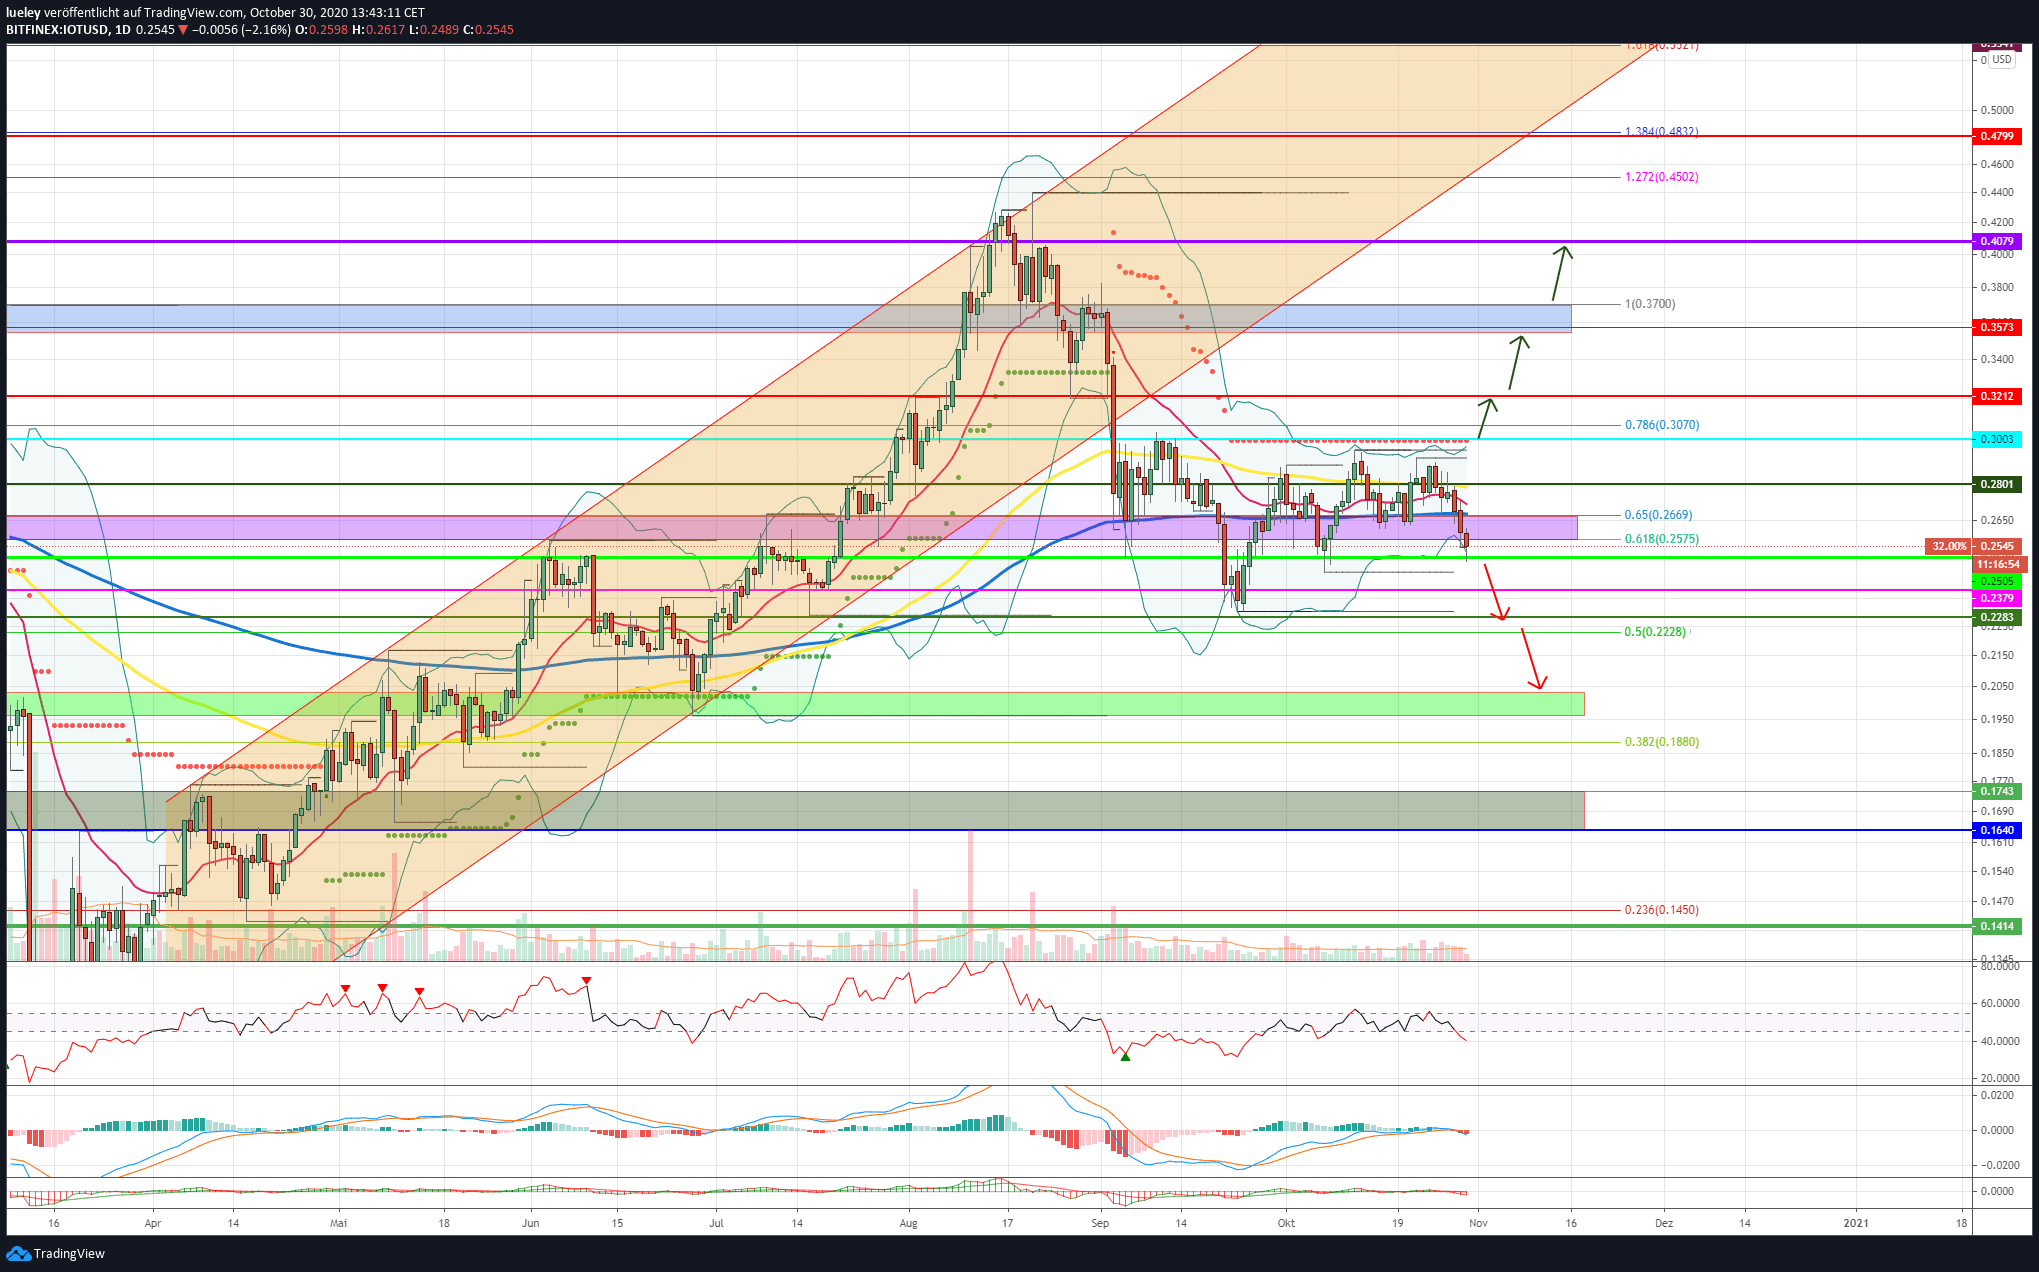The height and width of the screenshot is (1272, 2039).
Task: Select the green 0.1743 price label
Action: 1997,791
